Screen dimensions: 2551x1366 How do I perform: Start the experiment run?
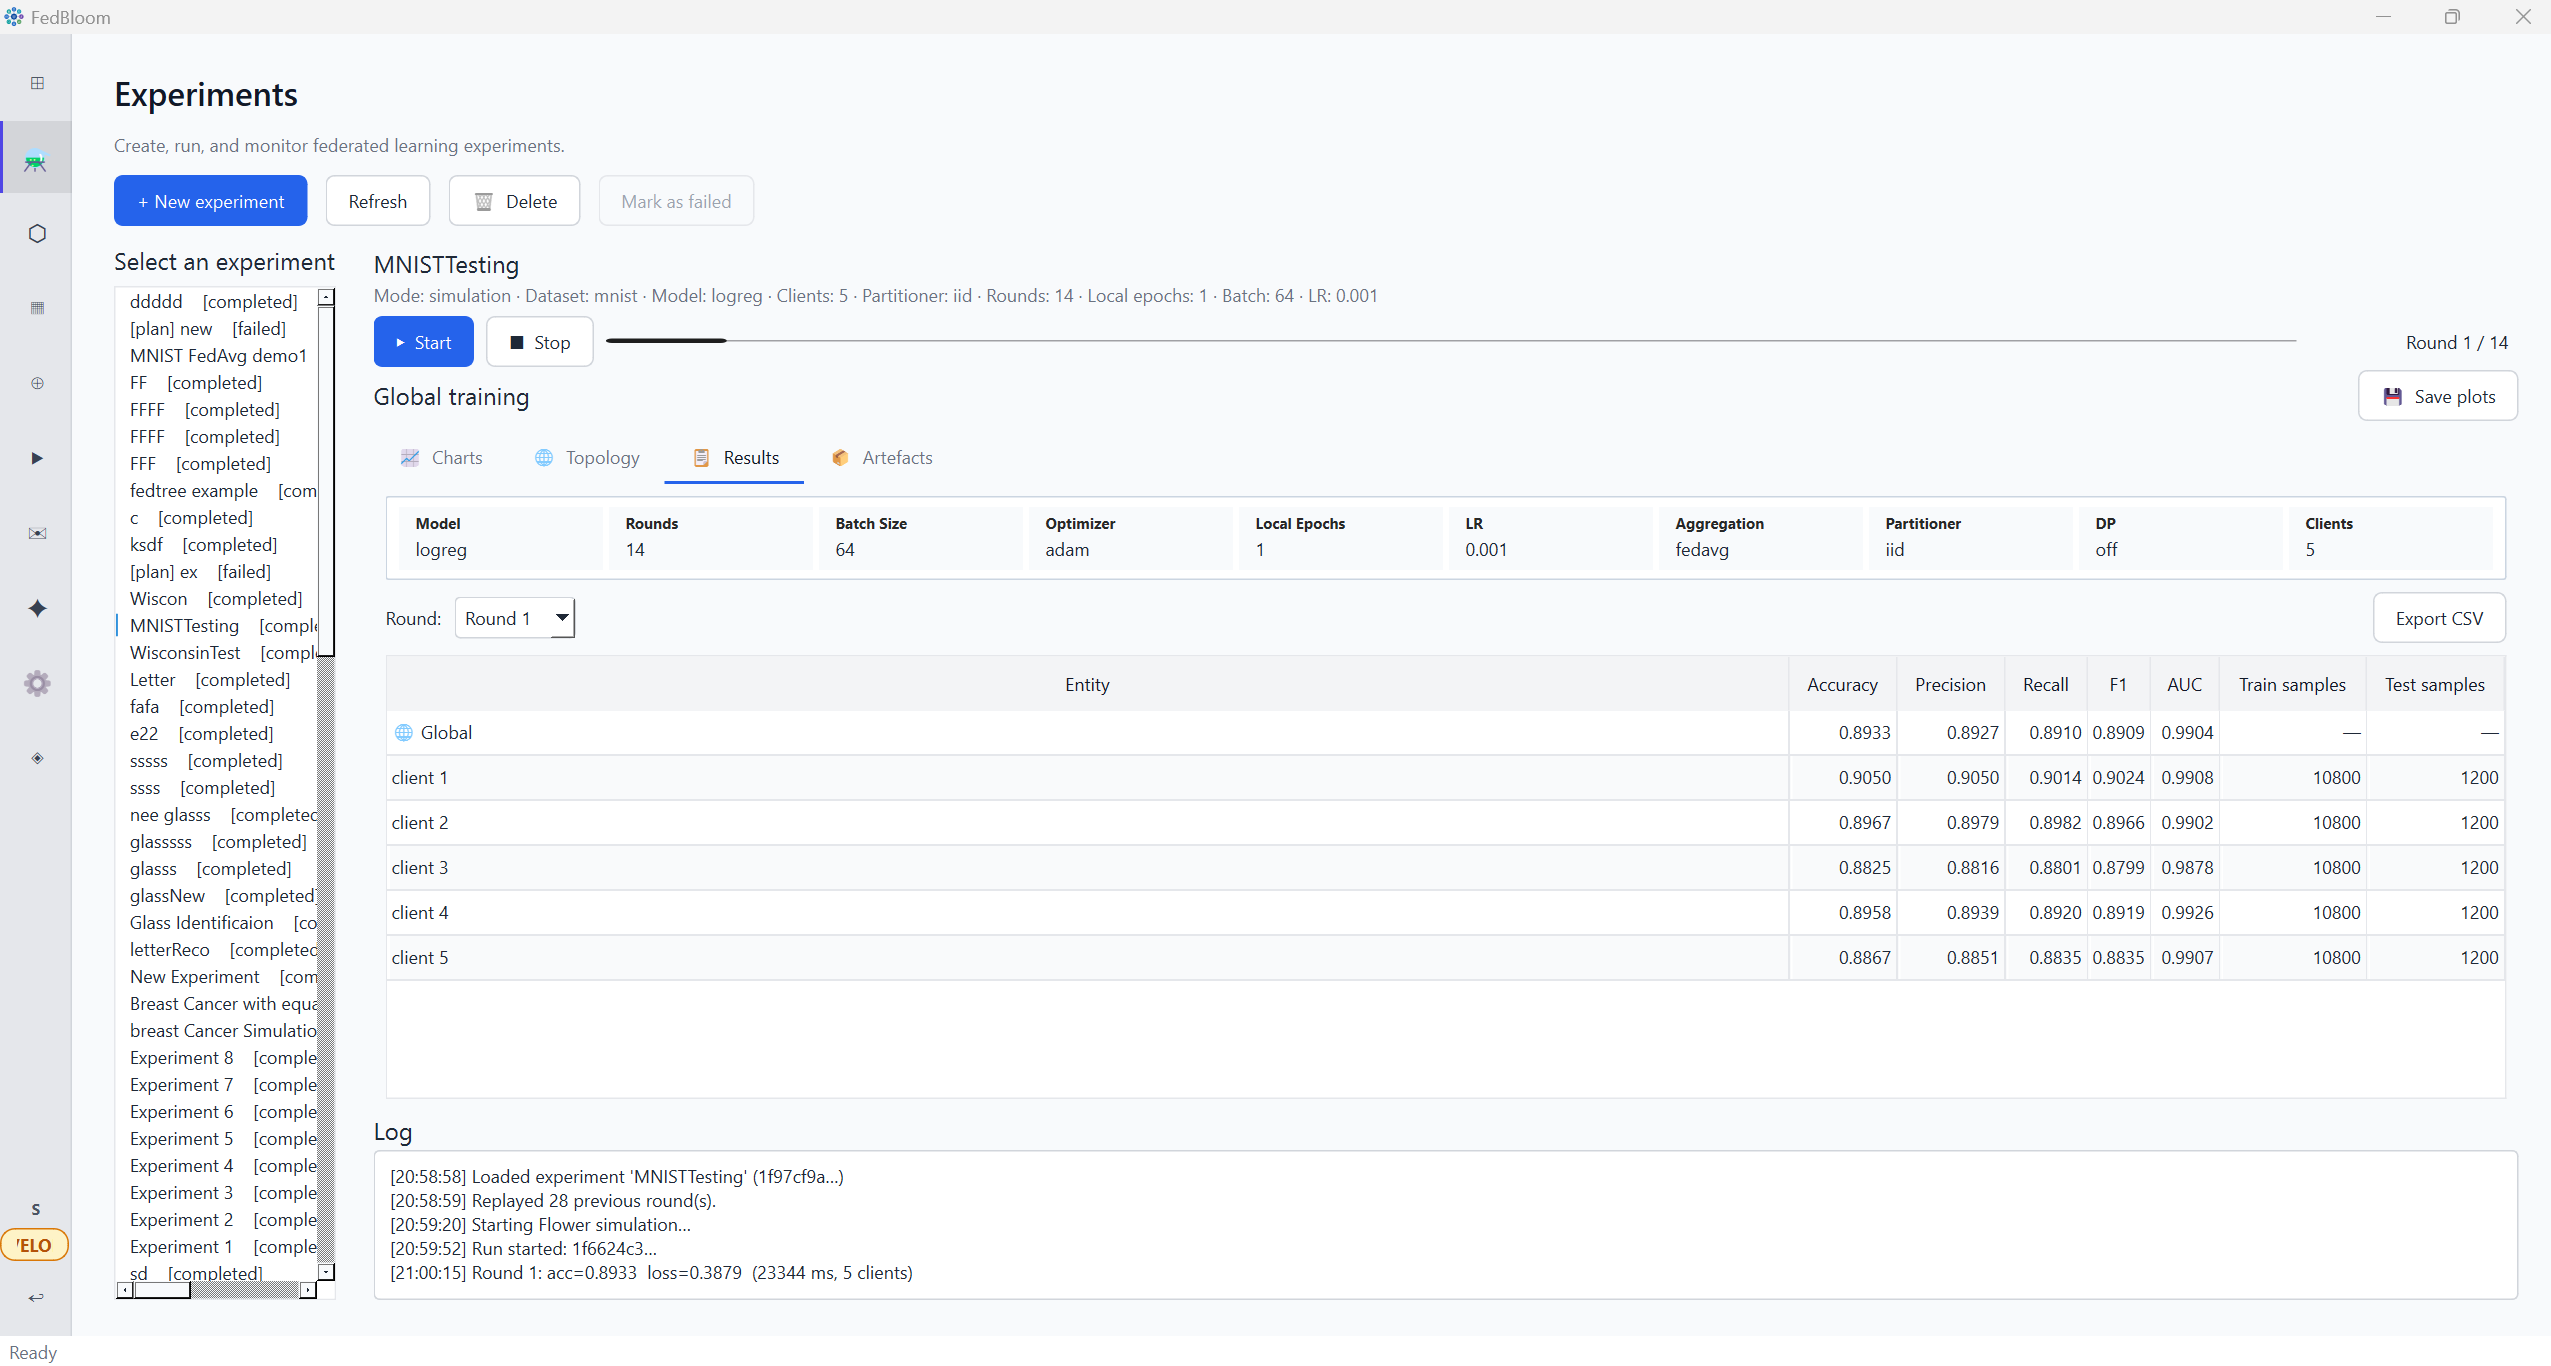424,342
